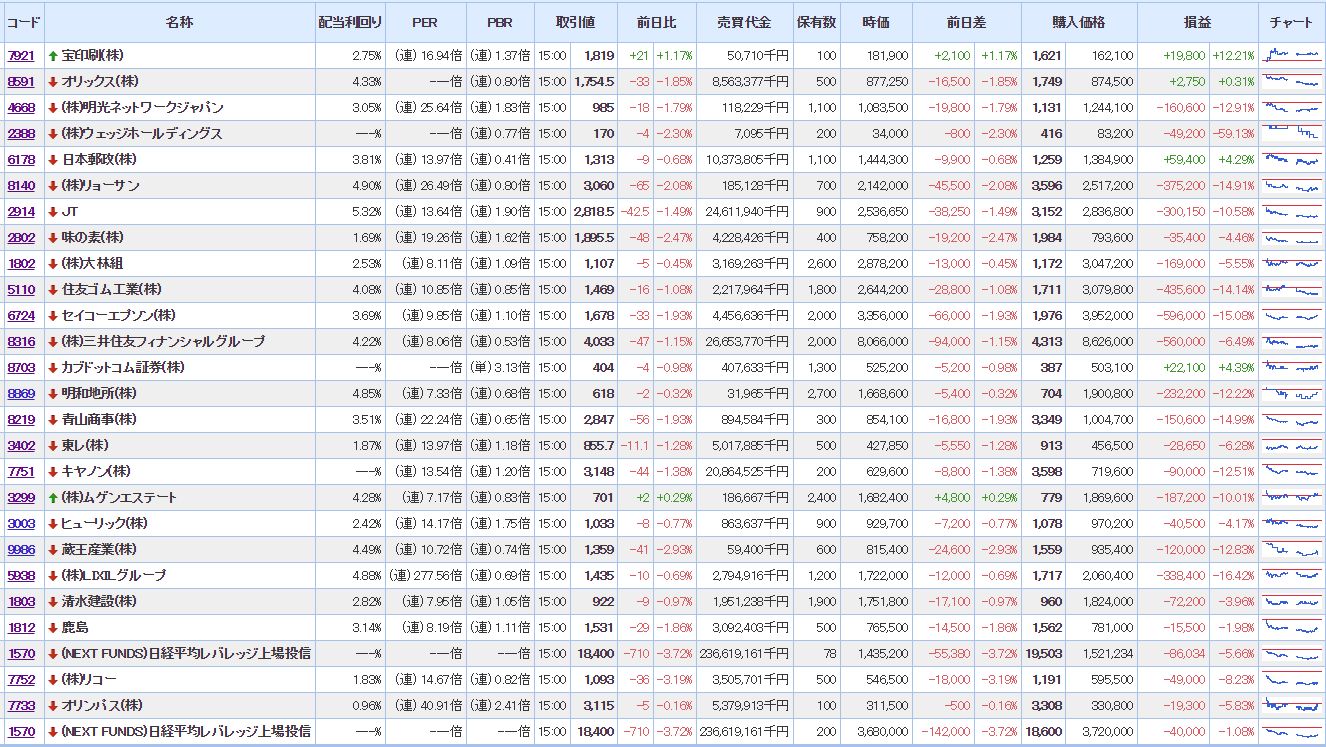Open the mini chart for 明和地所(株)
The height and width of the screenshot is (747, 1326).
pyautogui.click(x=1291, y=394)
